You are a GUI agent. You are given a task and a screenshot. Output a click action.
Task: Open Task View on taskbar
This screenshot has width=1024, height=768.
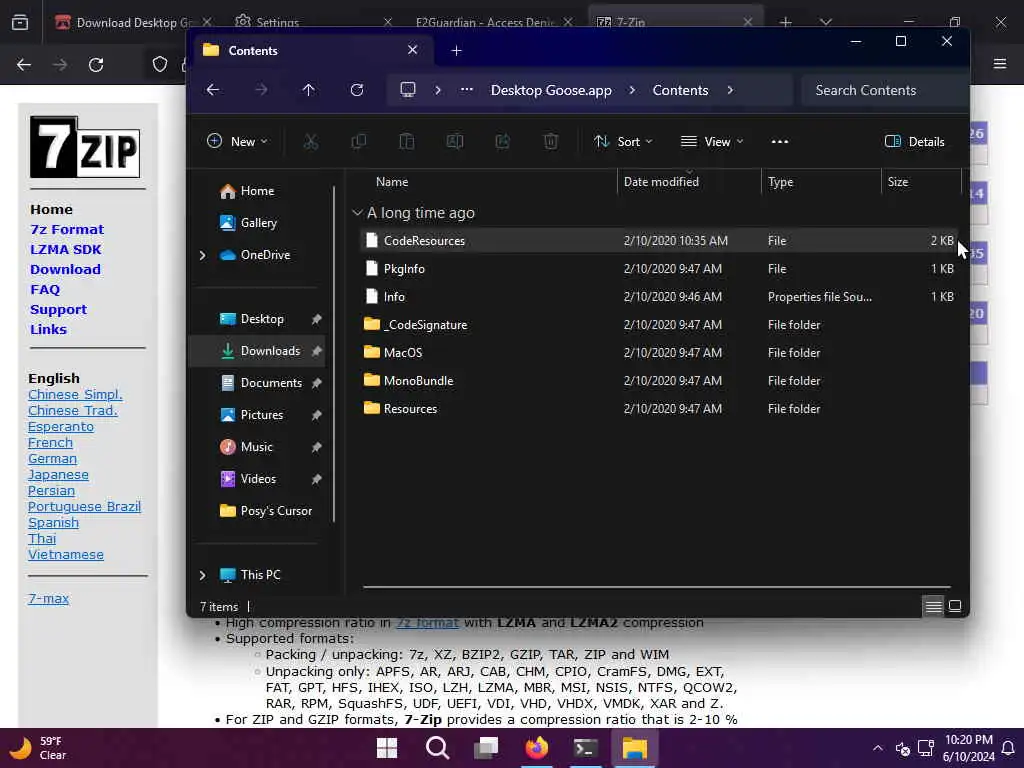coord(487,748)
